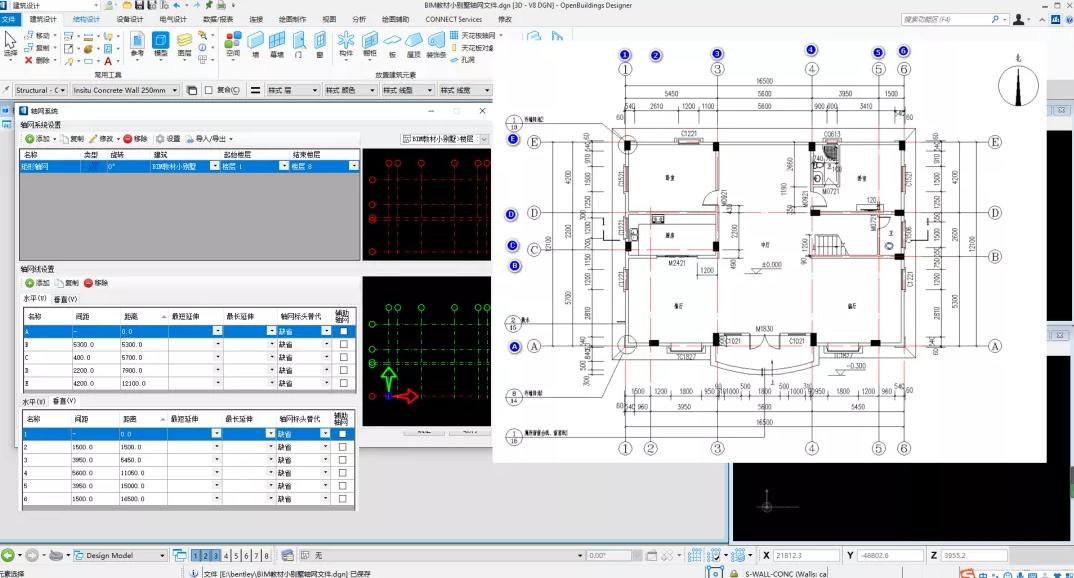Open the 起始楼层 start floor dropdown

(x=284, y=166)
